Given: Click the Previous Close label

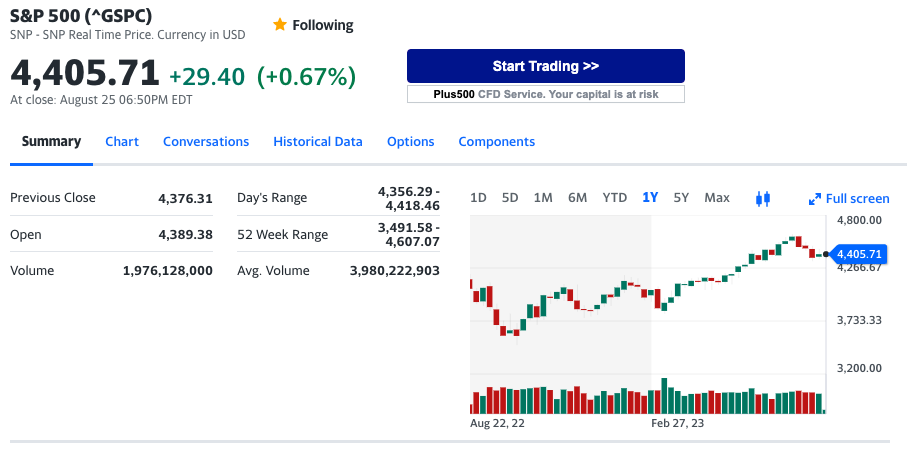Looking at the screenshot, I should pyautogui.click(x=53, y=198).
